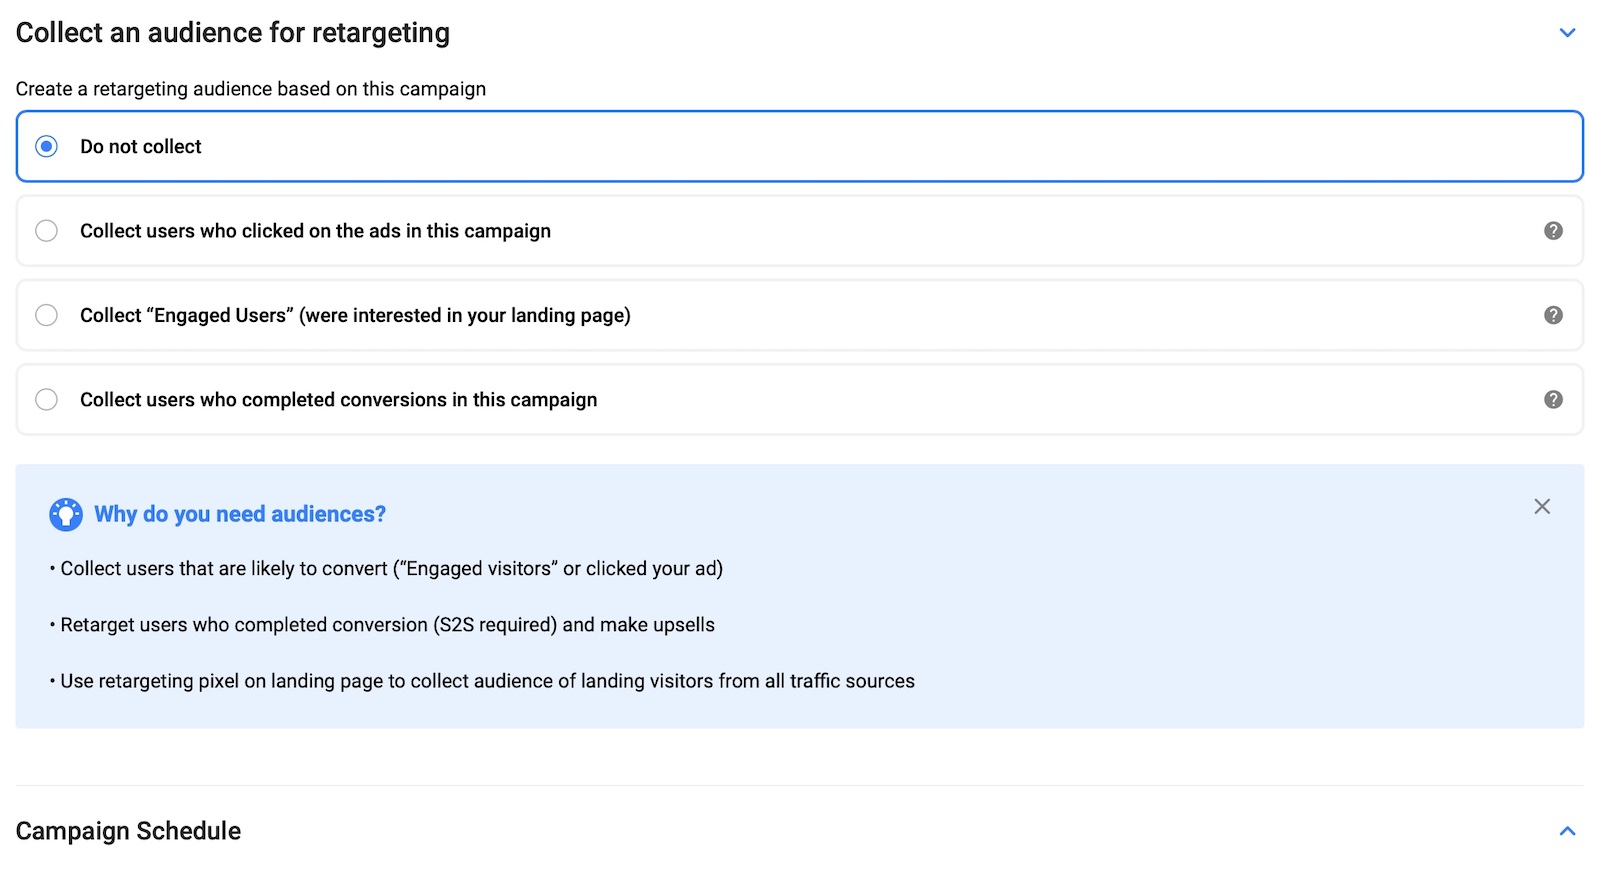Select radio for users who completed conversions
The height and width of the screenshot is (872, 1600).
coord(46,400)
